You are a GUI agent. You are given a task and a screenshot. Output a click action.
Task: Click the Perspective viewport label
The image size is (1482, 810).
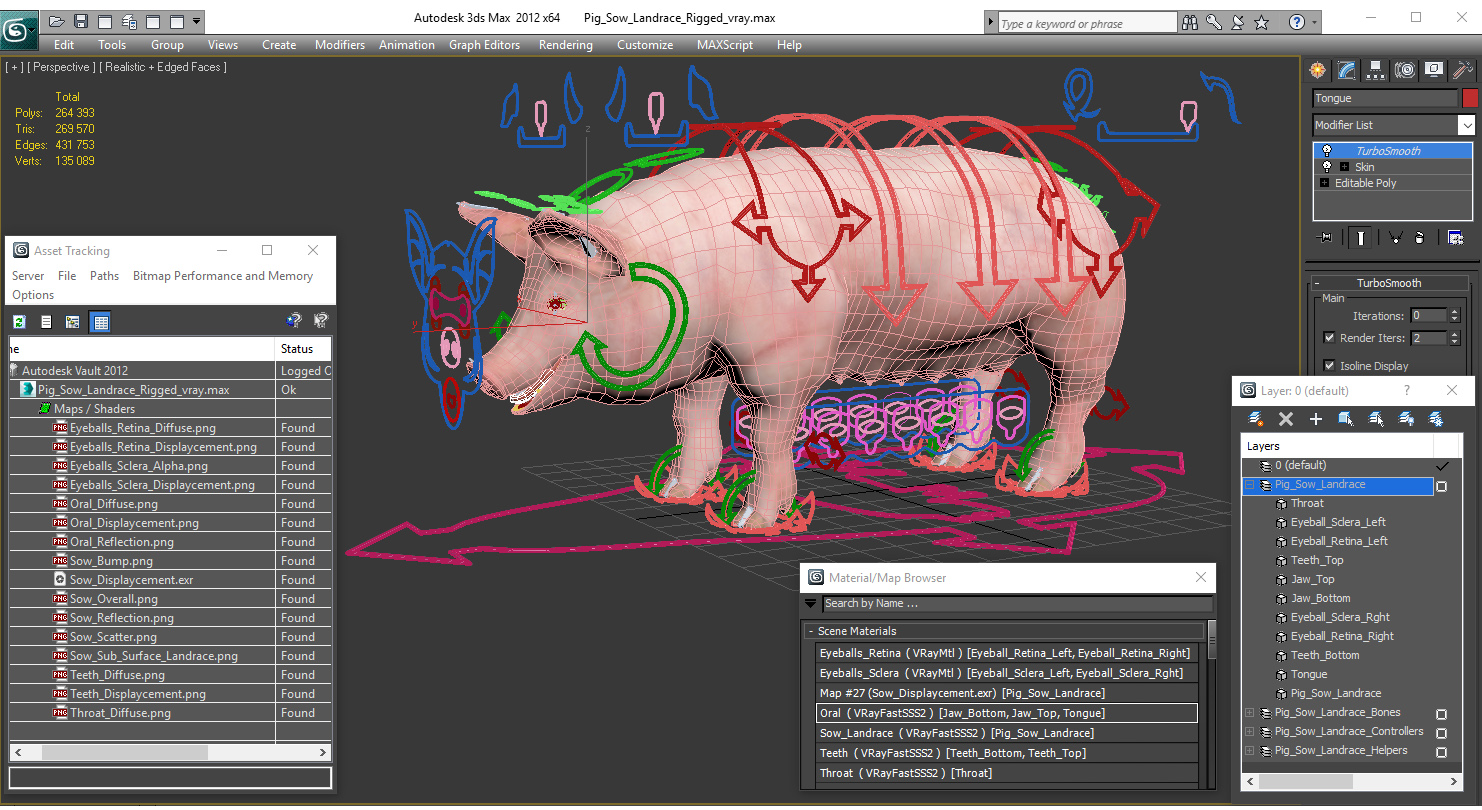(x=62, y=67)
